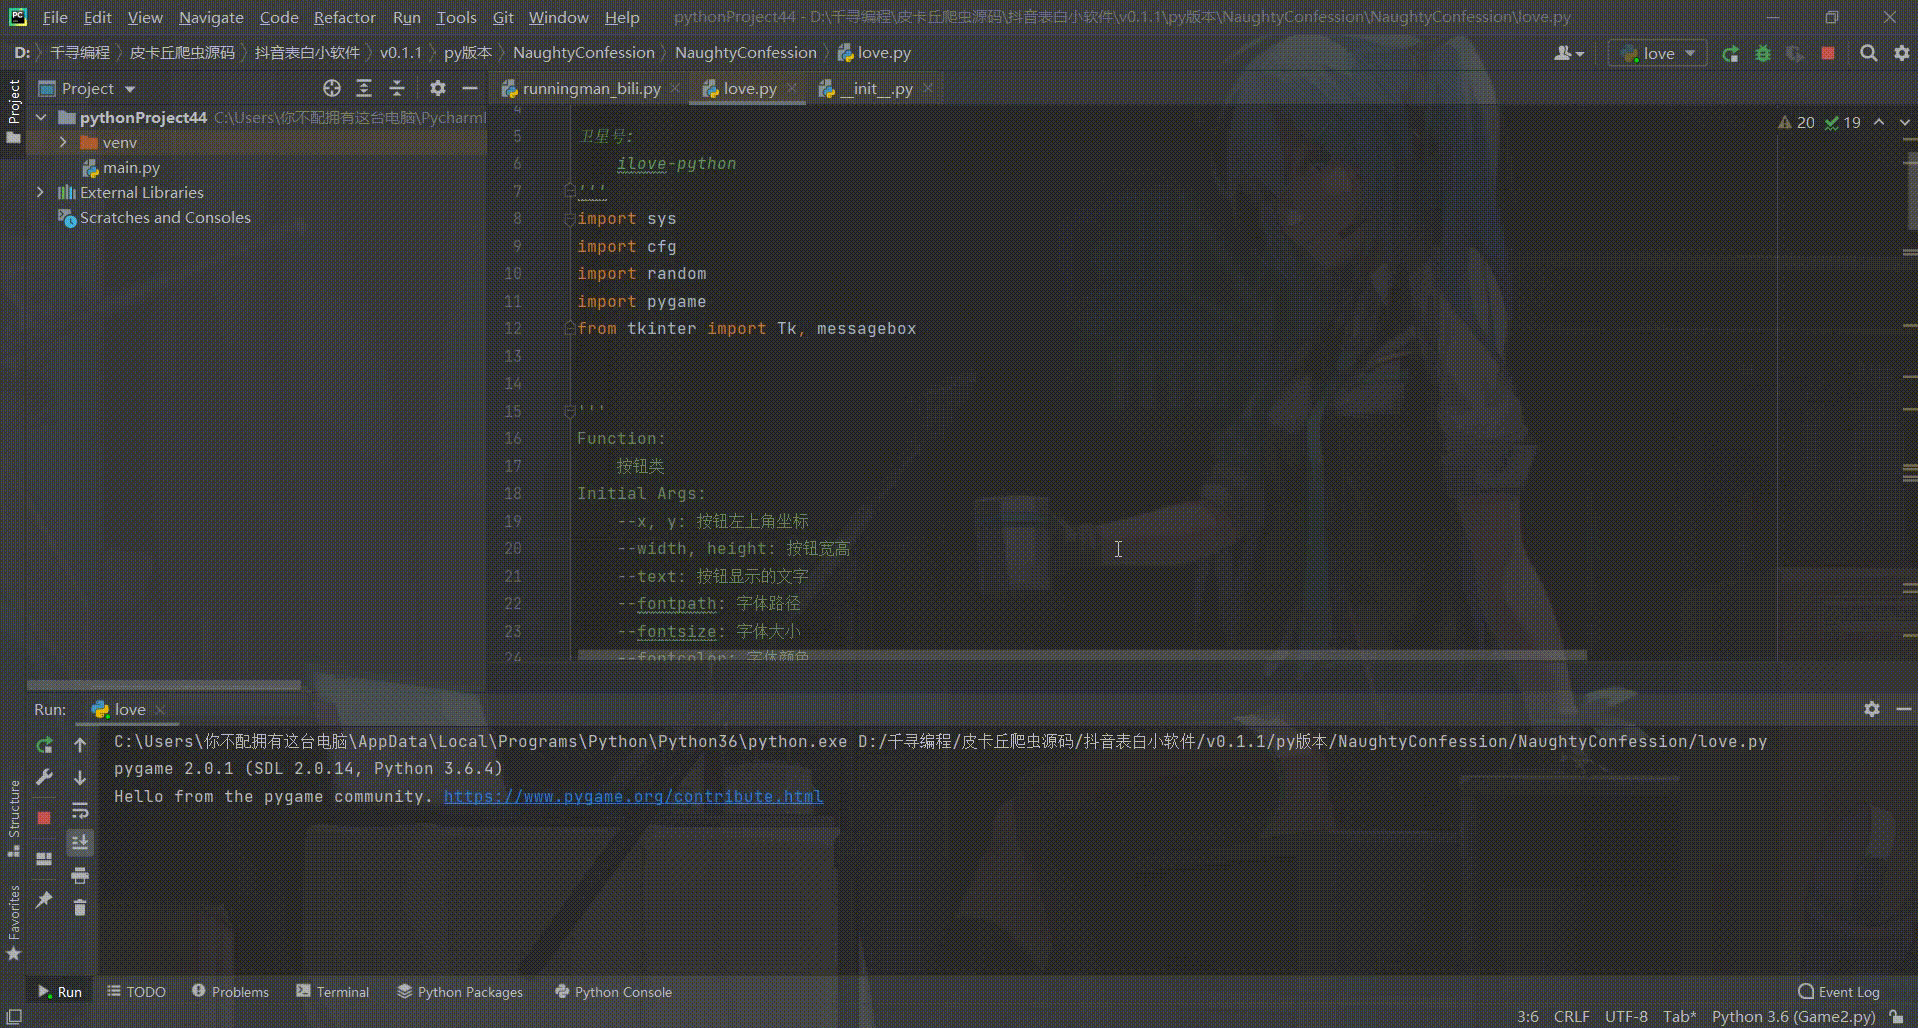Click the Debug bug icon in toolbar
Image resolution: width=1918 pixels, height=1028 pixels.
(1762, 54)
